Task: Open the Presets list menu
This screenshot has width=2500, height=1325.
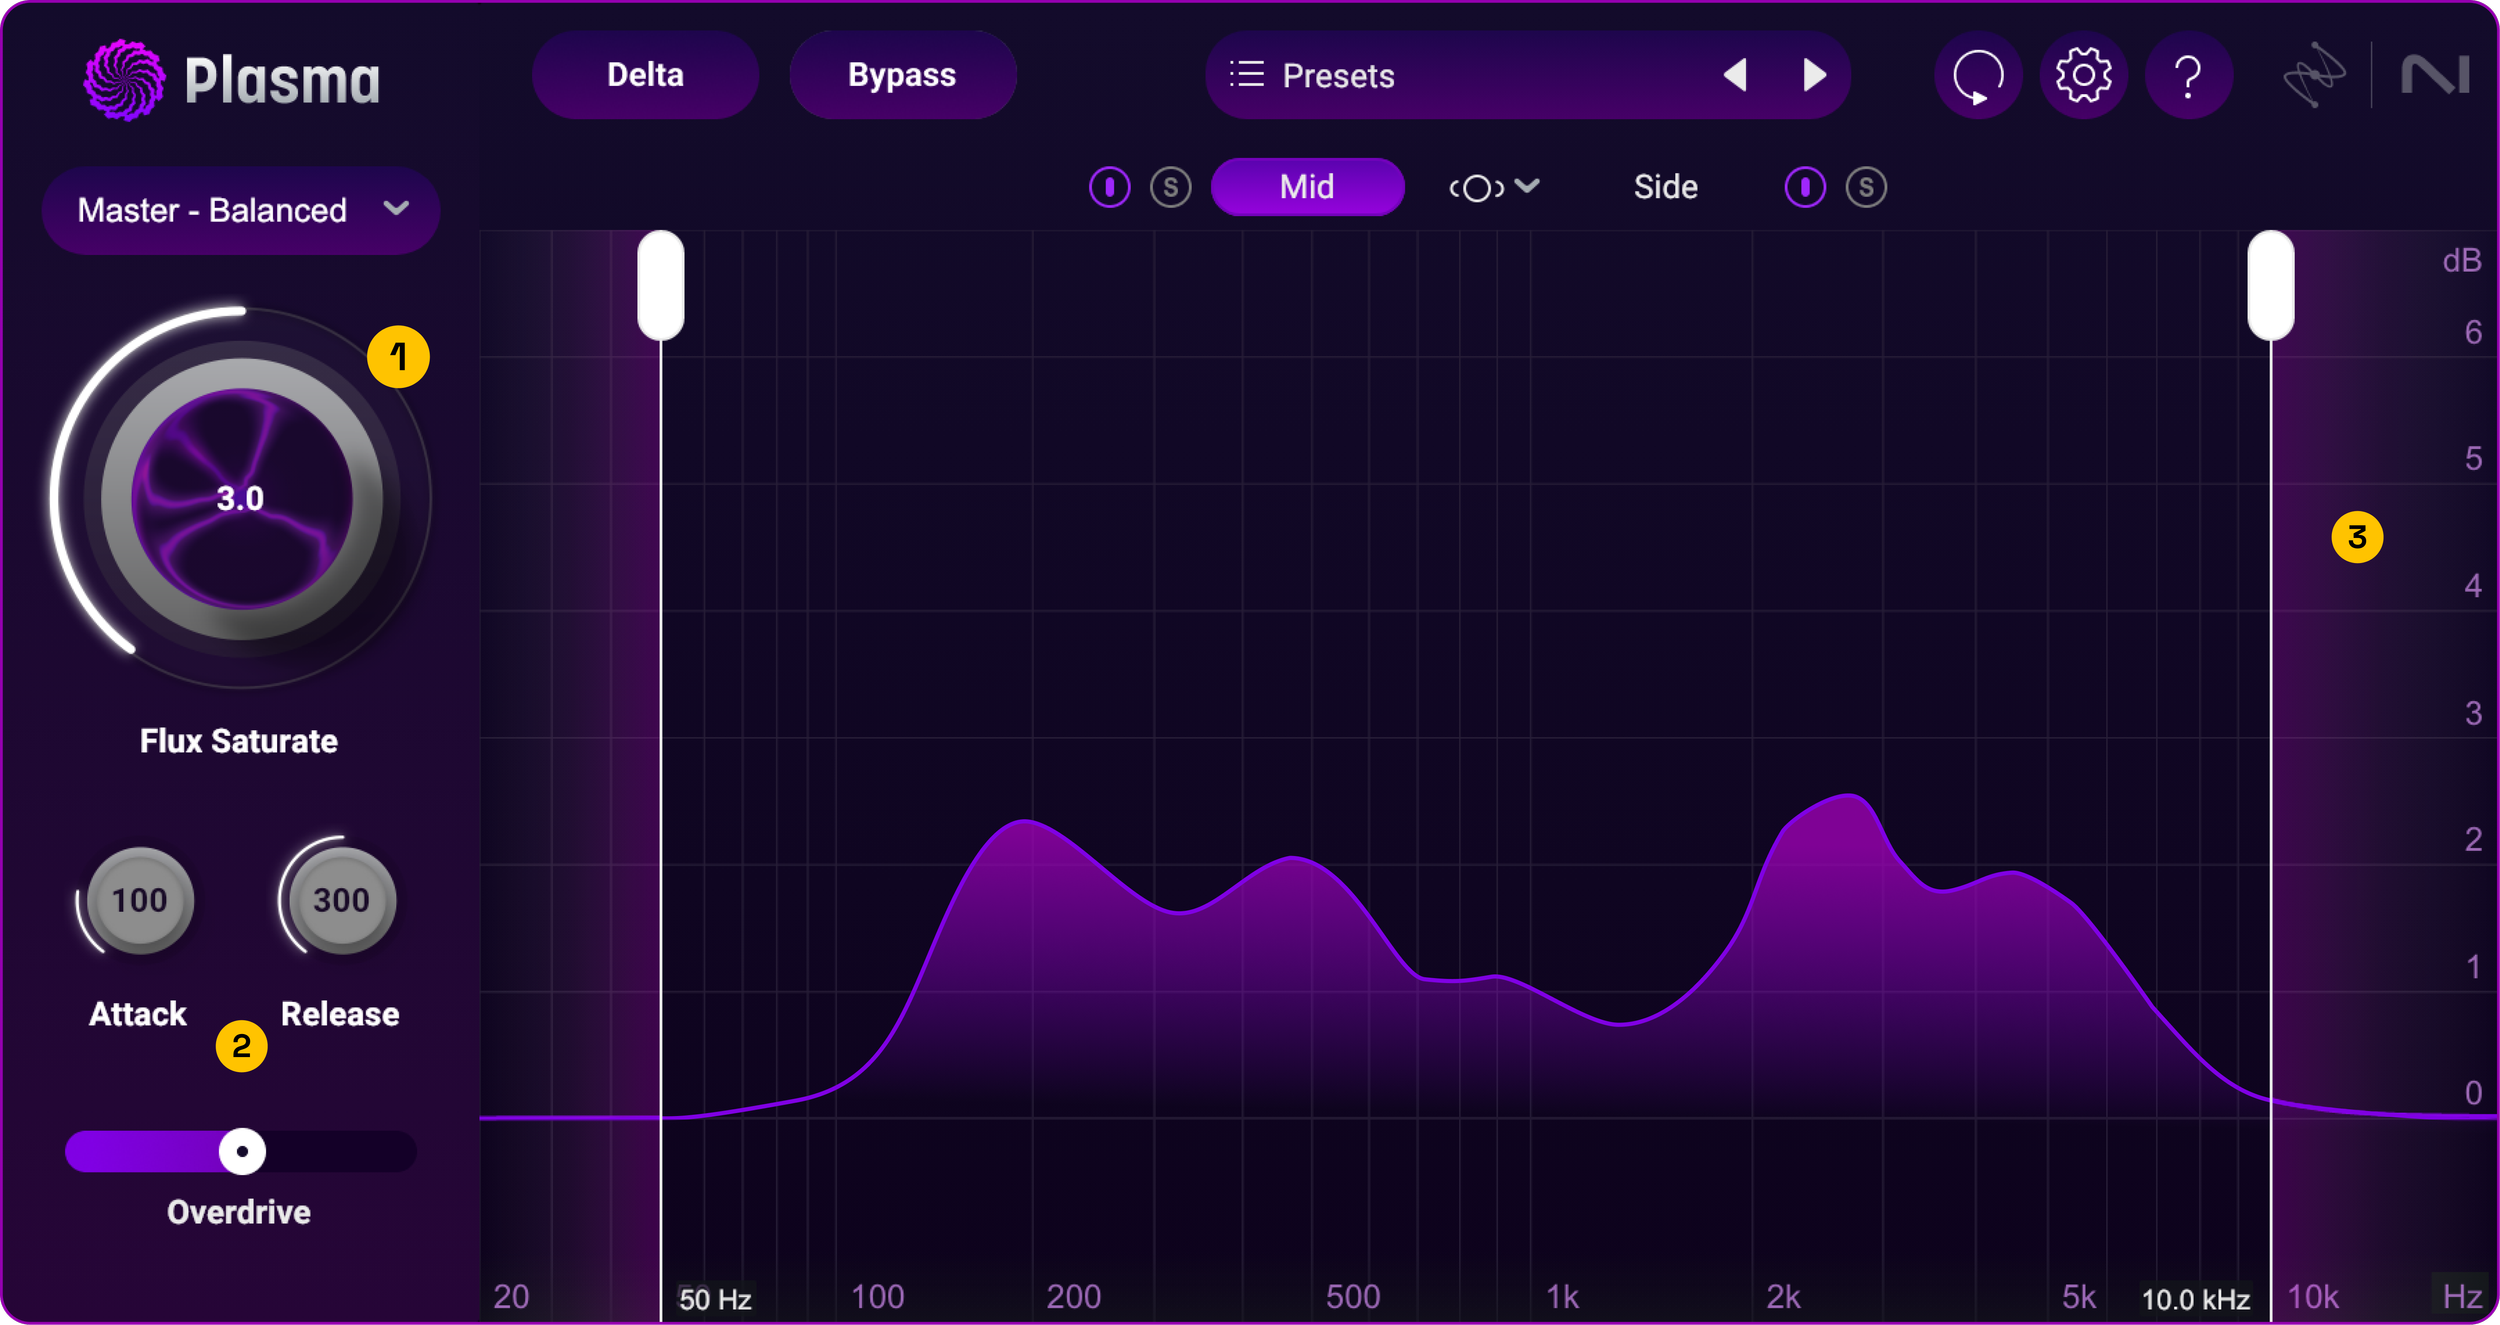Action: click(1312, 75)
